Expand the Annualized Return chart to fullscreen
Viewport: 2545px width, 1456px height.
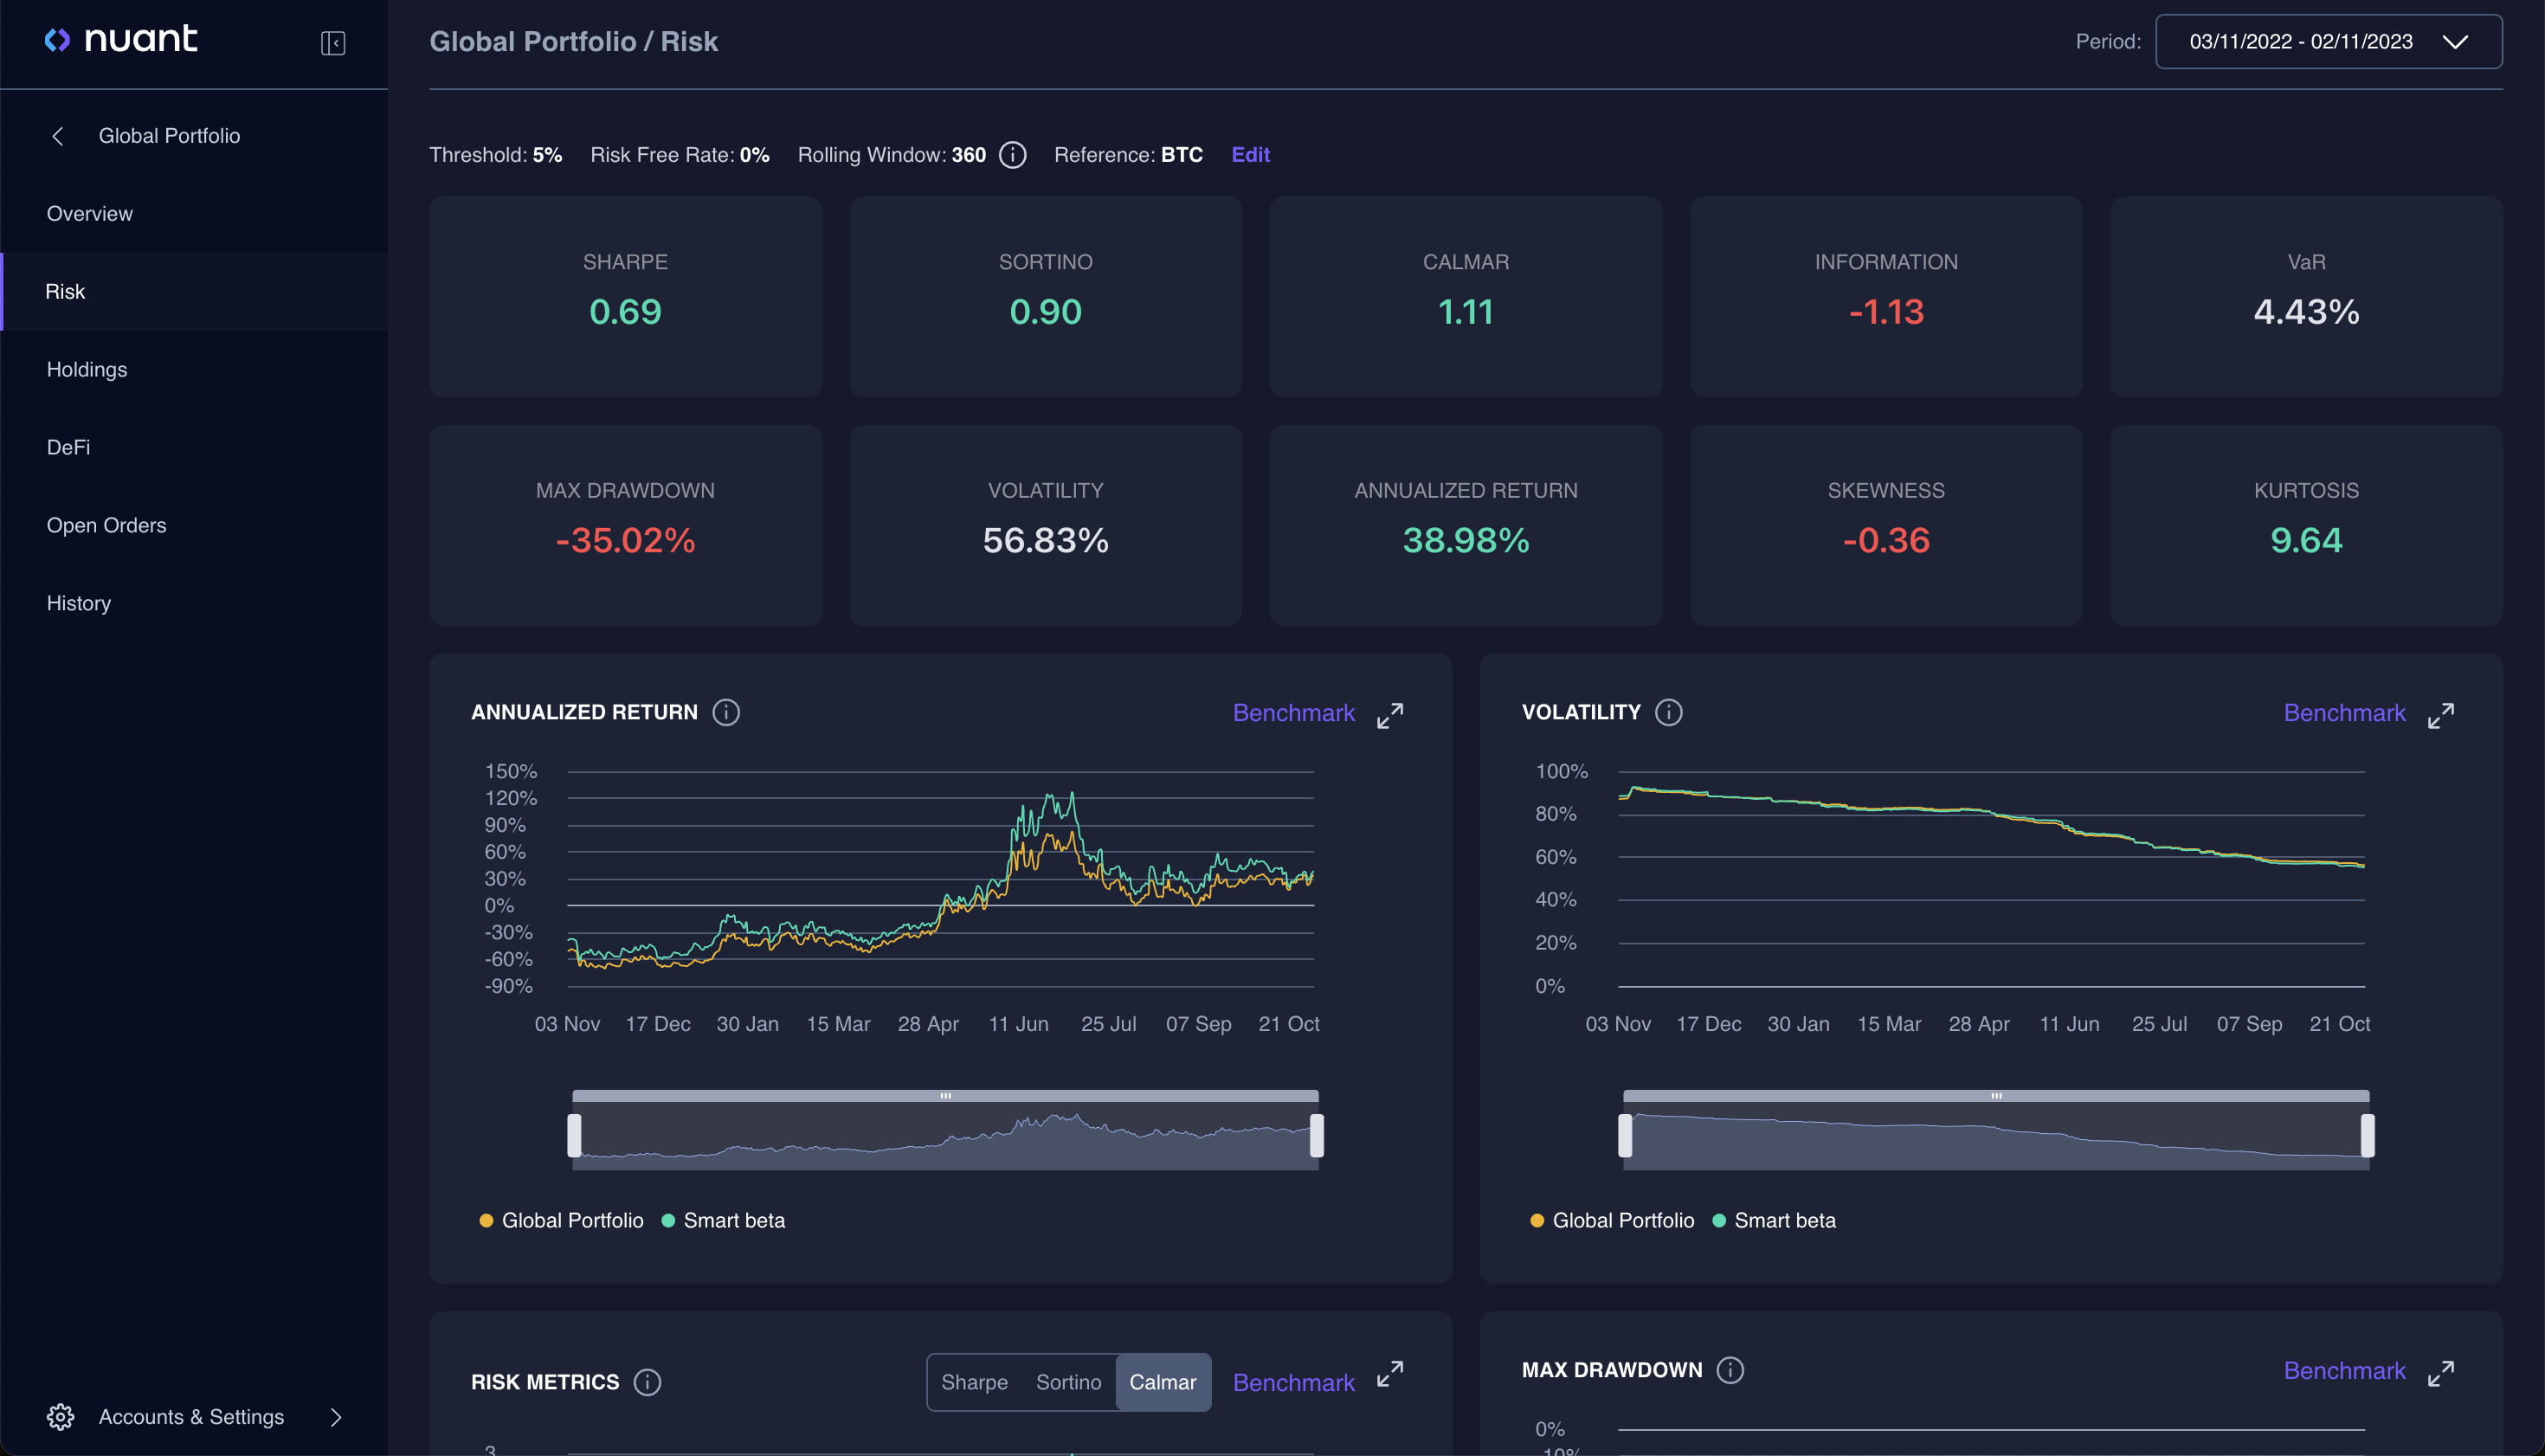point(1391,714)
